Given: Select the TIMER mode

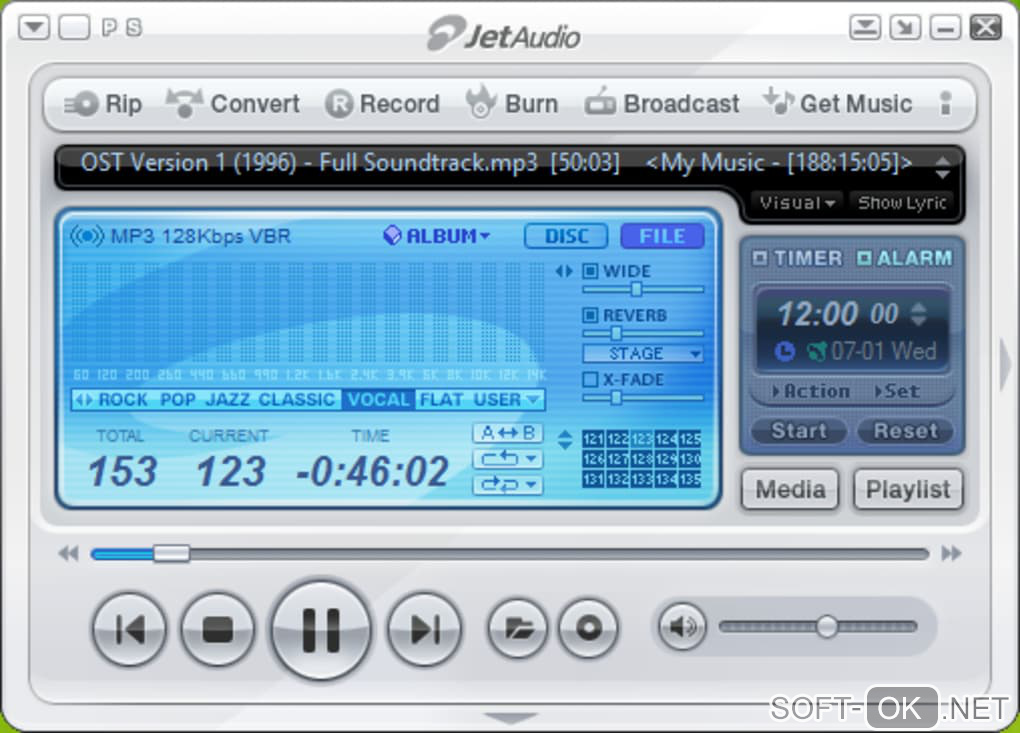Looking at the screenshot, I should point(798,258).
